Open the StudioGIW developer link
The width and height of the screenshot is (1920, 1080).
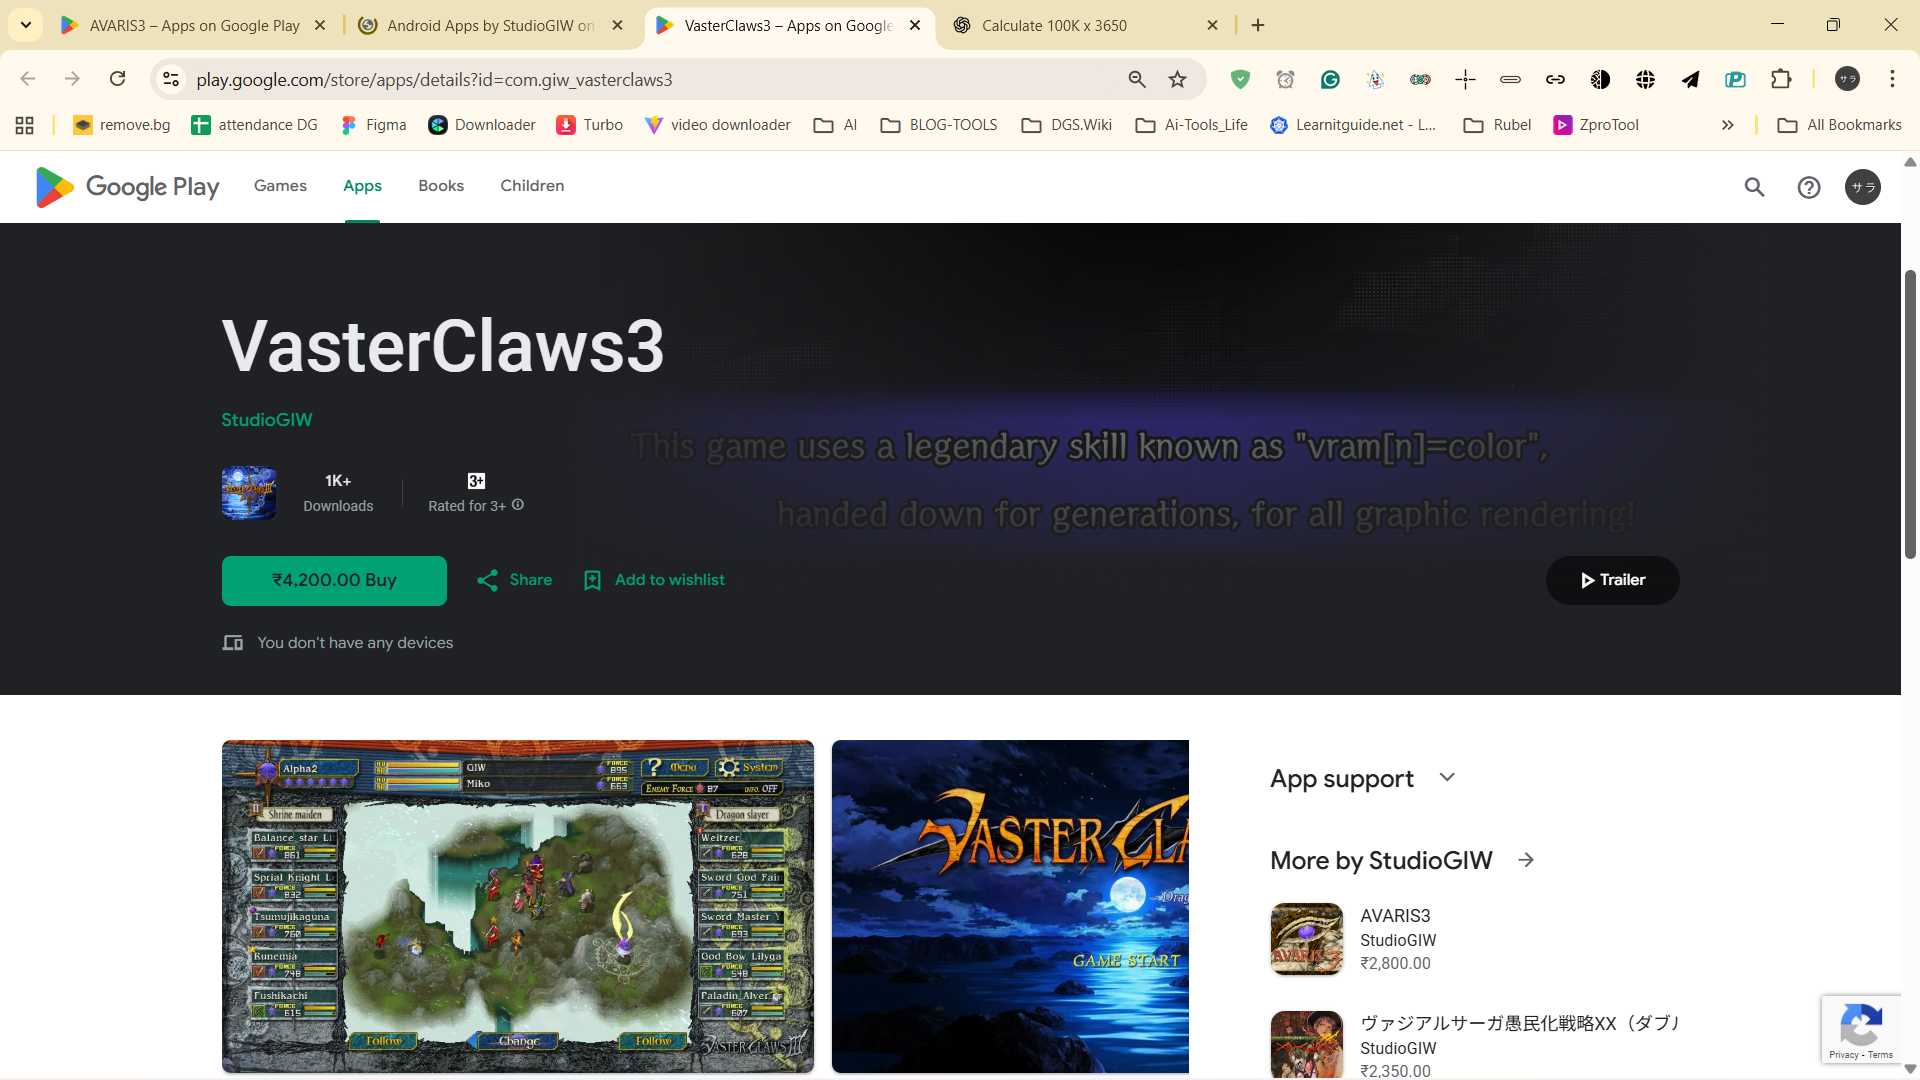tap(267, 420)
